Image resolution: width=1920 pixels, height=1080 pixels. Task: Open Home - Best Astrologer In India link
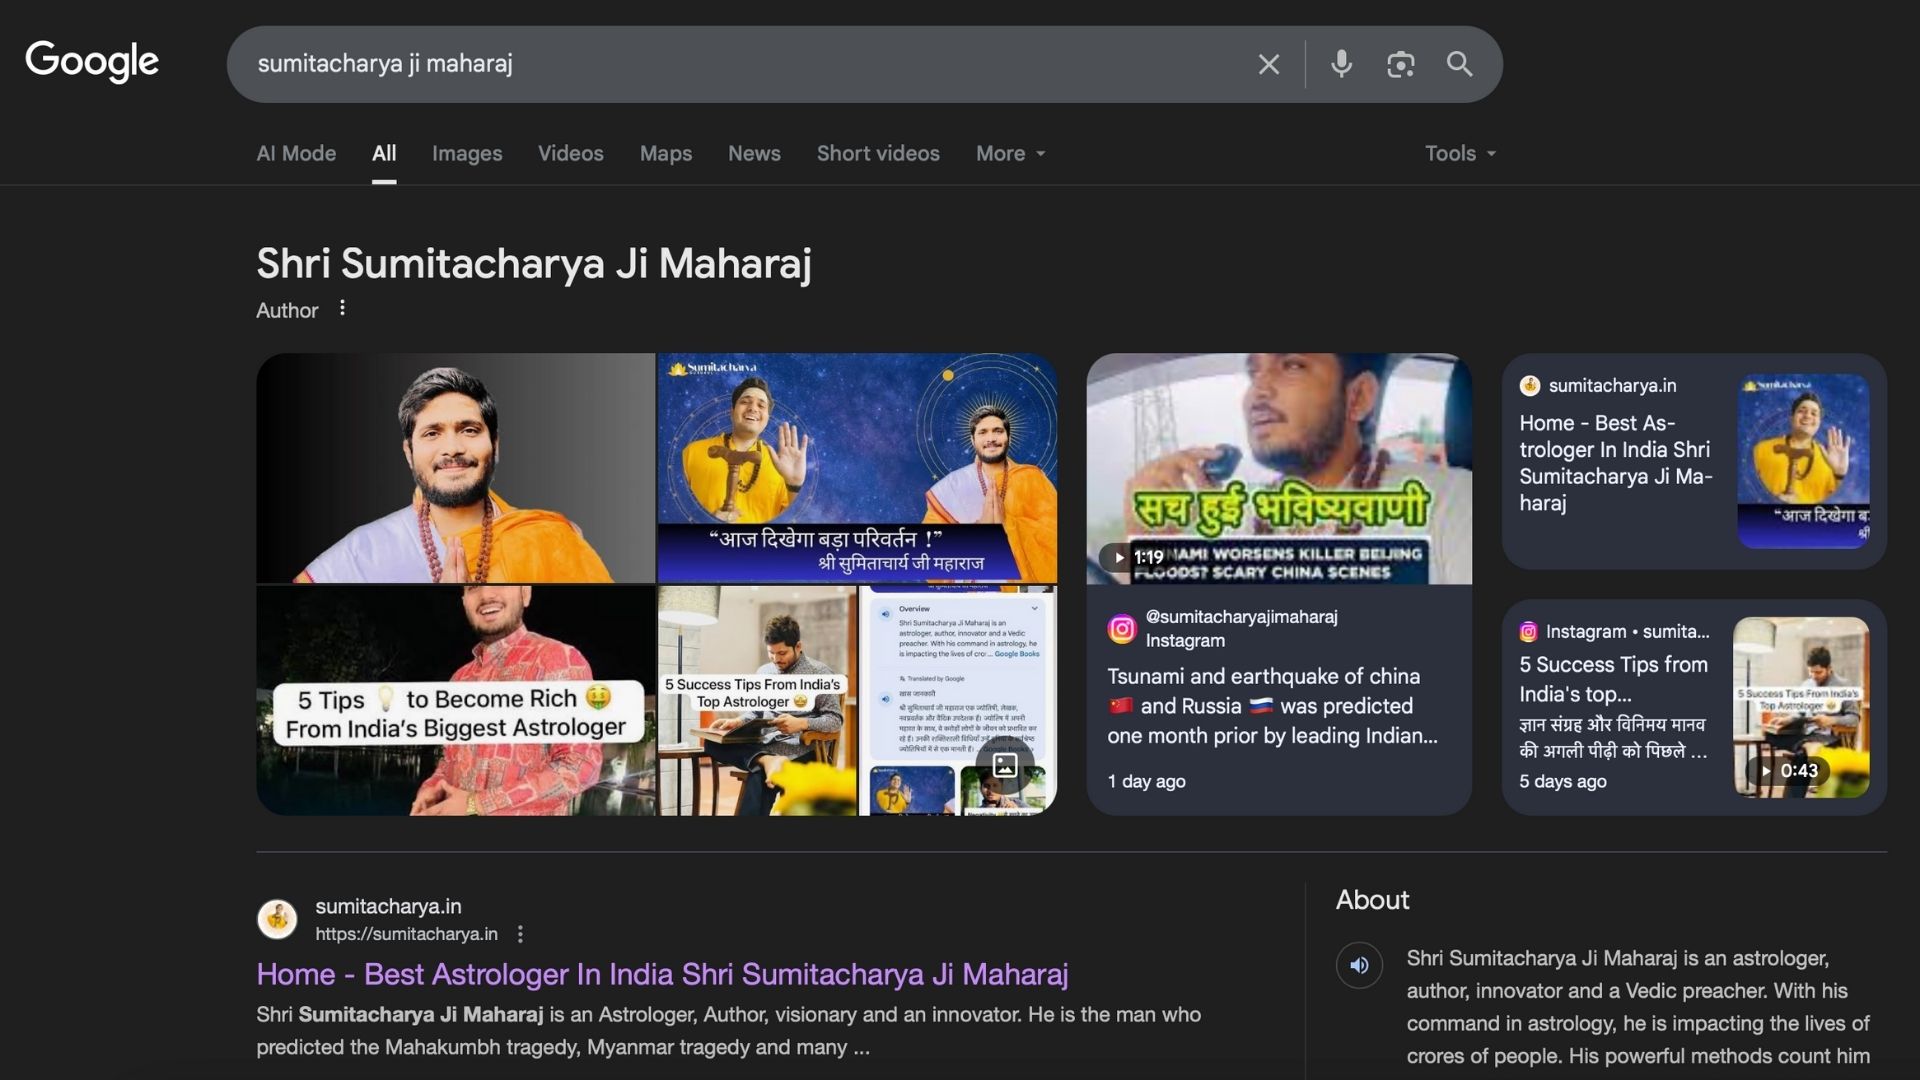[x=662, y=974]
